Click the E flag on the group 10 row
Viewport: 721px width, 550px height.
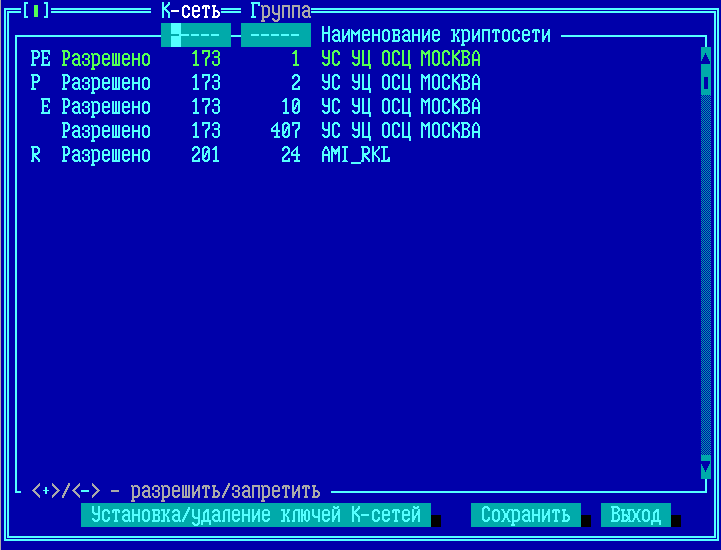[45, 107]
